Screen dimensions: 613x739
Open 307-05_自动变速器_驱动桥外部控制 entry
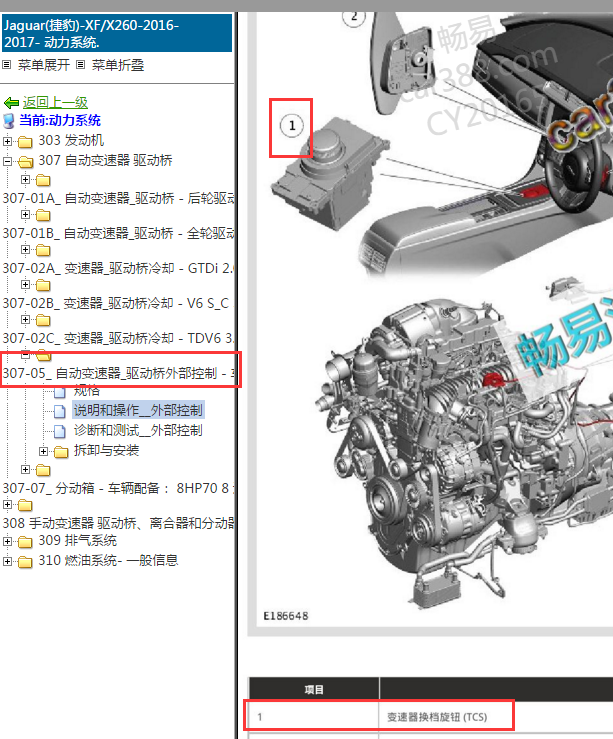pyautogui.click(x=118, y=373)
